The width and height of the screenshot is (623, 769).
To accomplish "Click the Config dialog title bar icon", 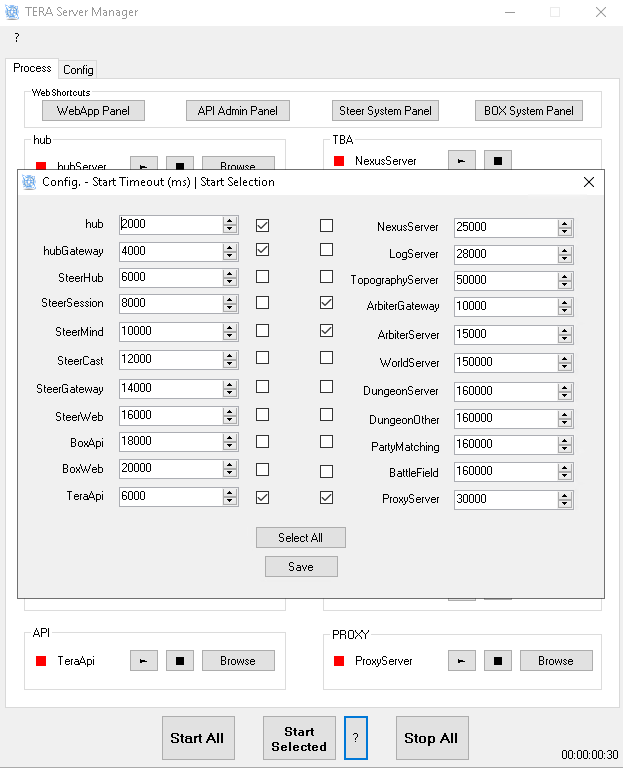I will coord(29,182).
